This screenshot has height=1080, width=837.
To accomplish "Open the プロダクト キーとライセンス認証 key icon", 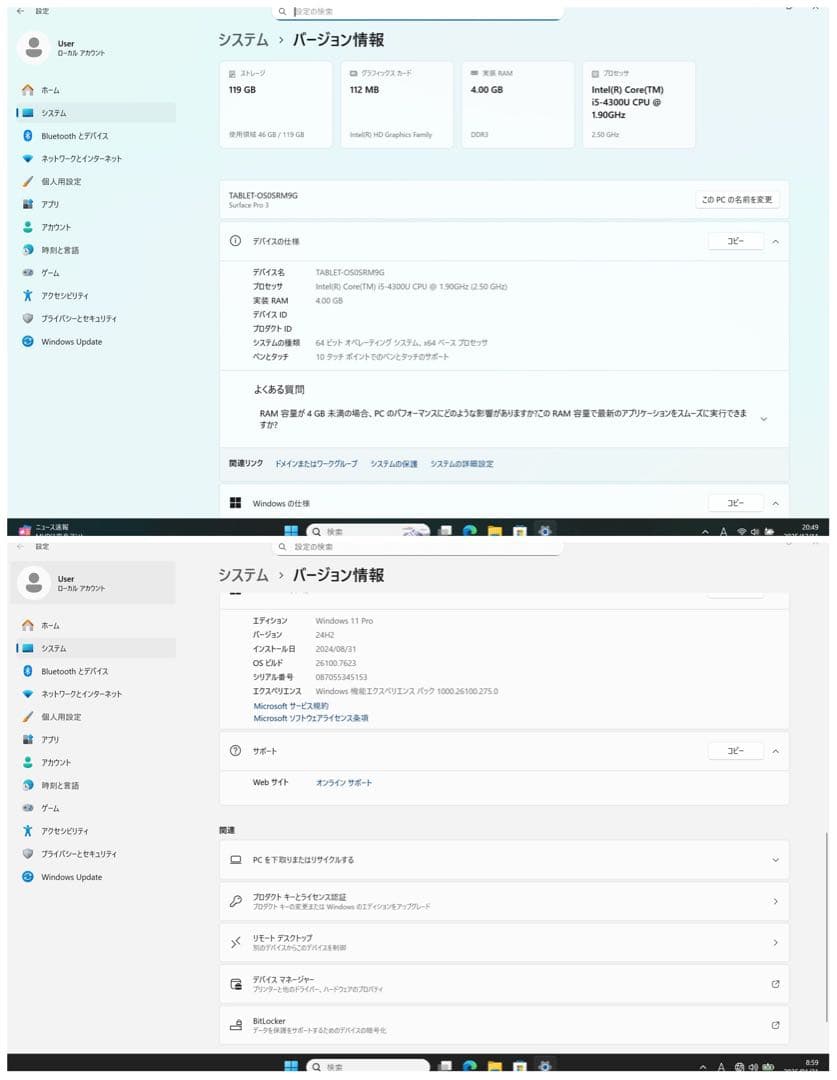I will [236, 901].
